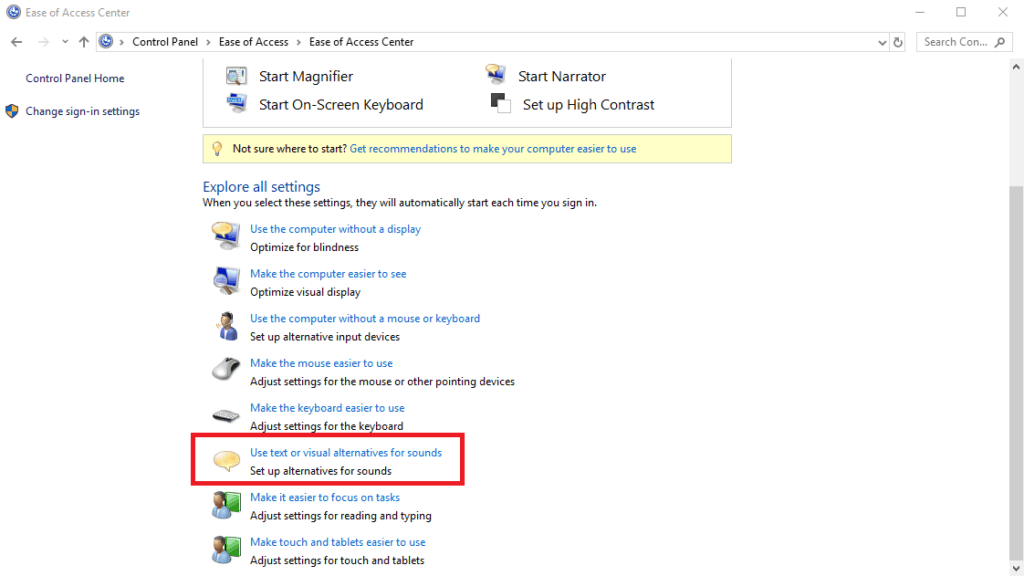Open Control Panel Home
Screen dimensions: 1024x576
(x=75, y=78)
